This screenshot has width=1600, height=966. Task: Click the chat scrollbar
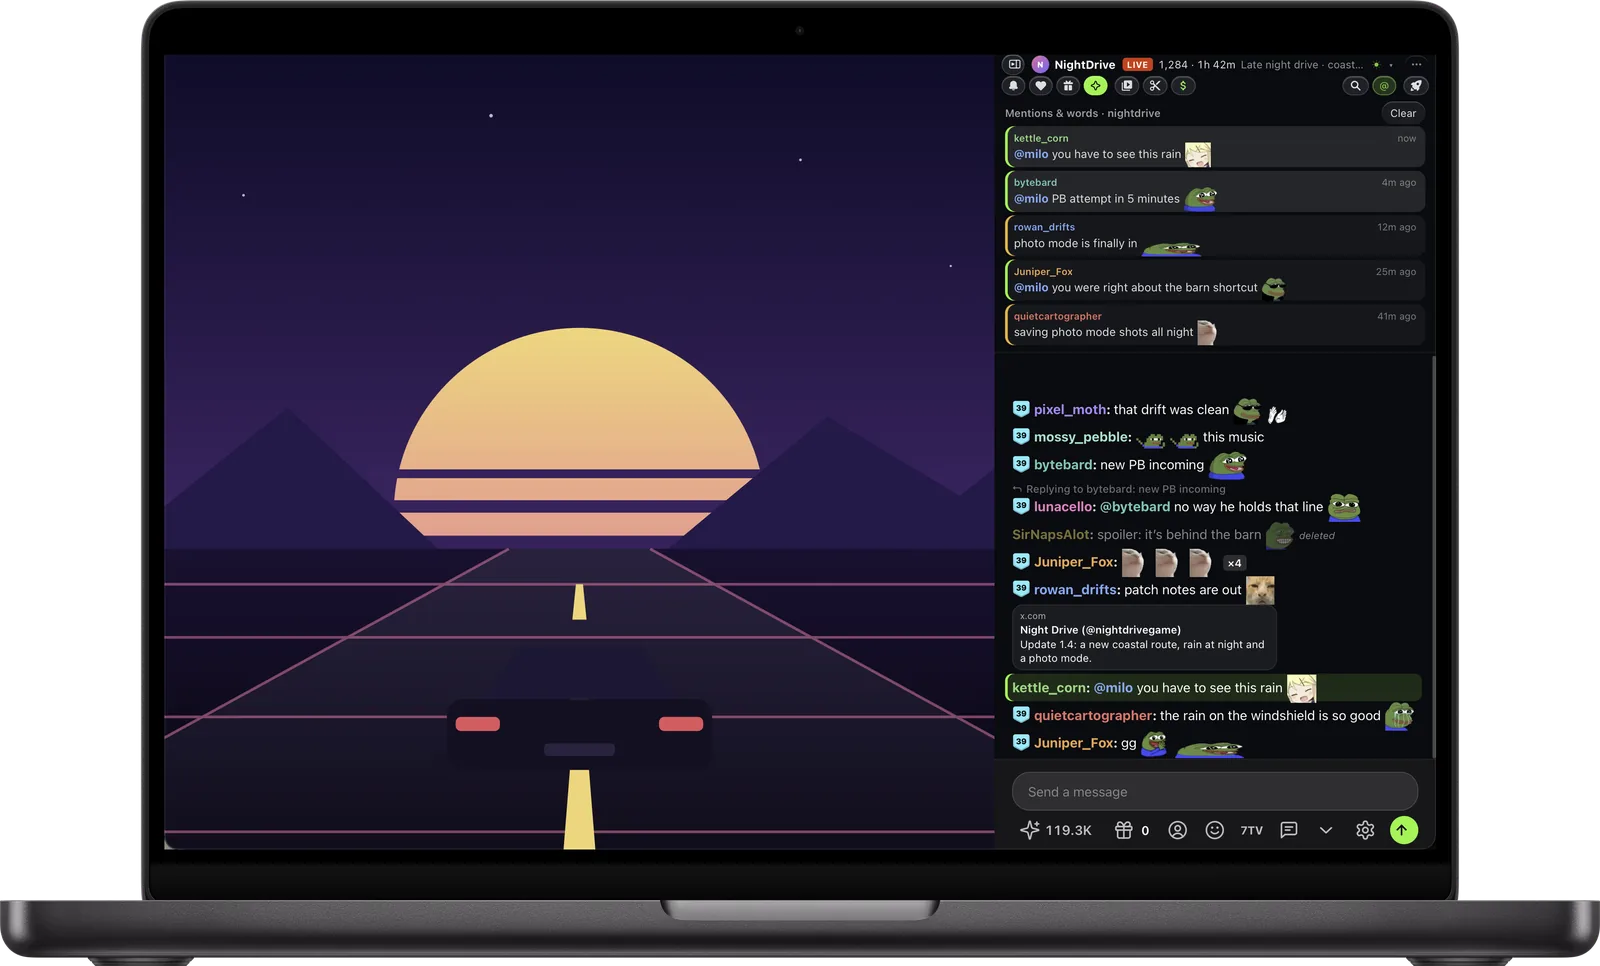coord(1434,556)
